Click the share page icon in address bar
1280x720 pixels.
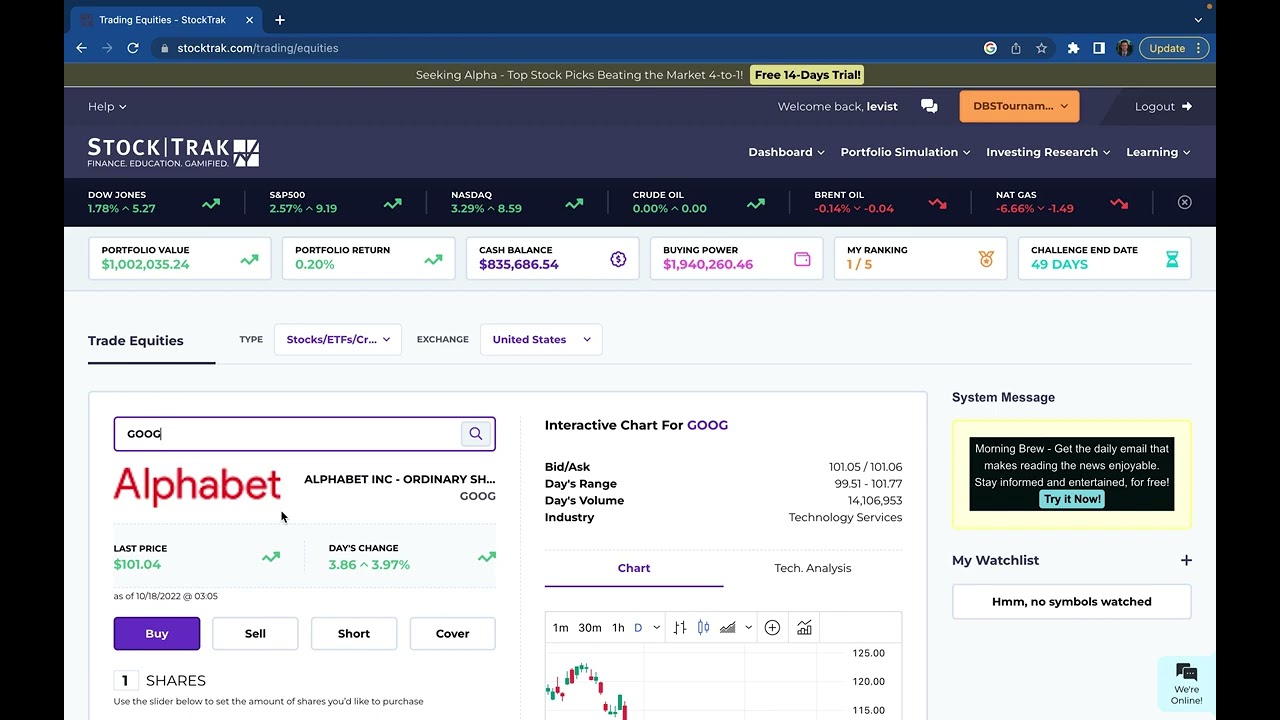pos(1016,48)
